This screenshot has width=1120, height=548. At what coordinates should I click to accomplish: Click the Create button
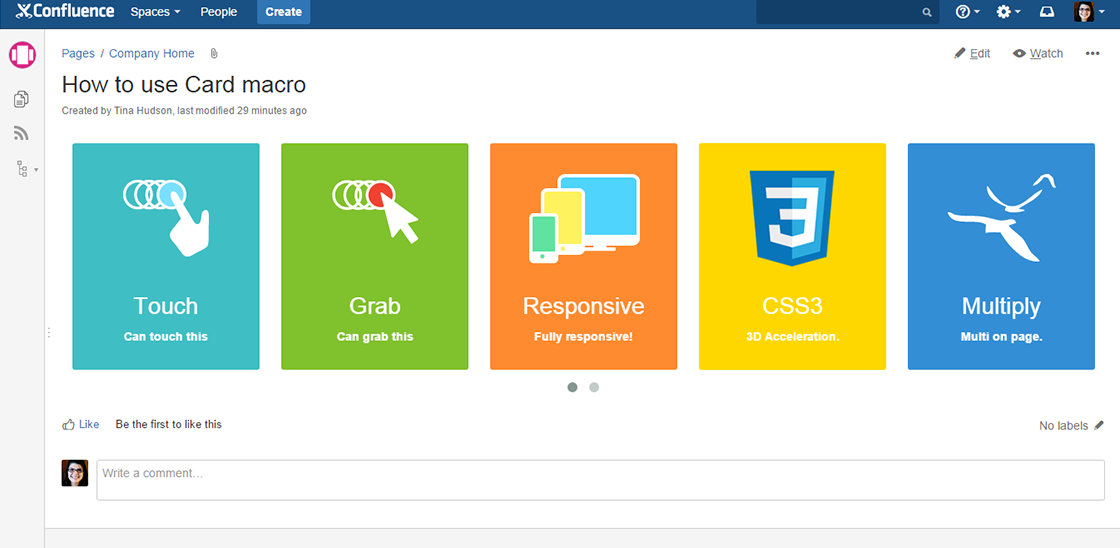(284, 12)
